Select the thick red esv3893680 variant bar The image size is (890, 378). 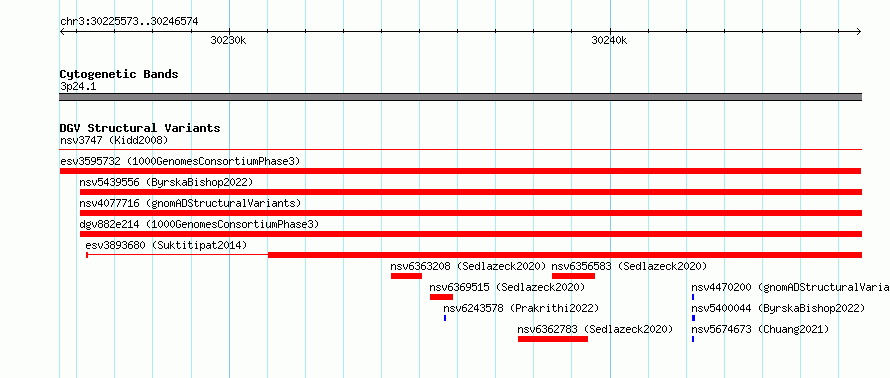[x=565, y=255]
